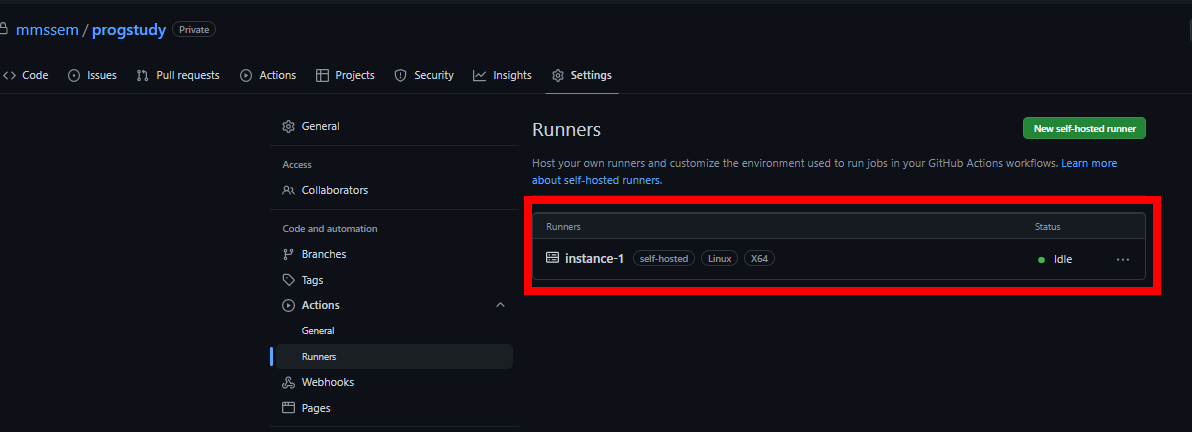Select Runners in Actions submenu

click(x=394, y=357)
